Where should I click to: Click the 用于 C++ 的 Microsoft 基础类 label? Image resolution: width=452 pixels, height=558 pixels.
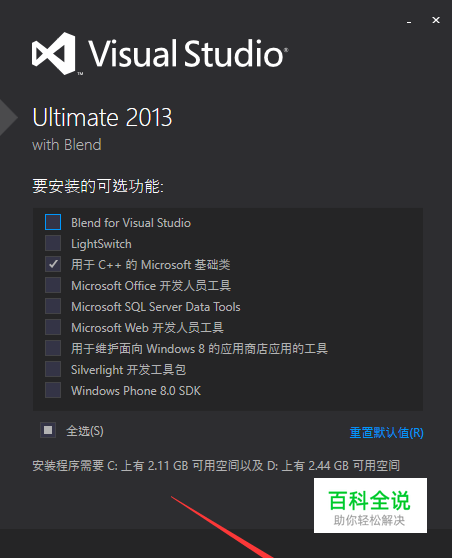[151, 265]
